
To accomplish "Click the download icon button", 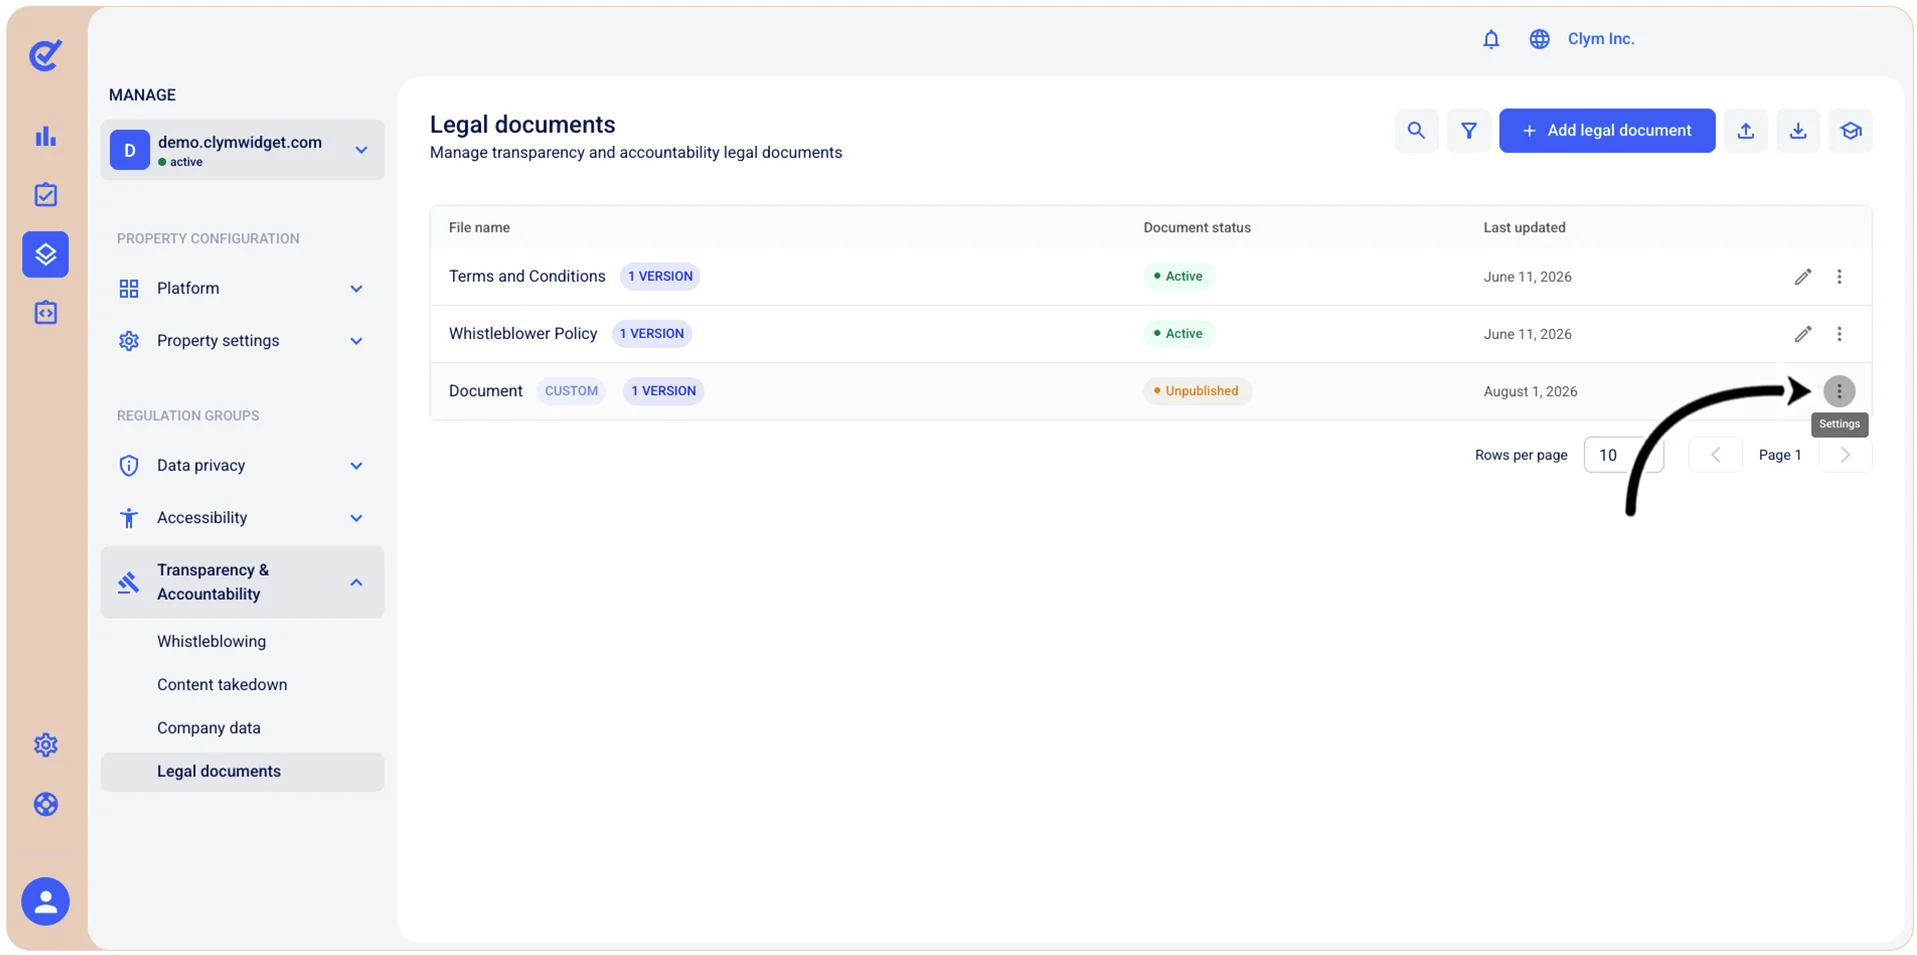I will point(1798,131).
